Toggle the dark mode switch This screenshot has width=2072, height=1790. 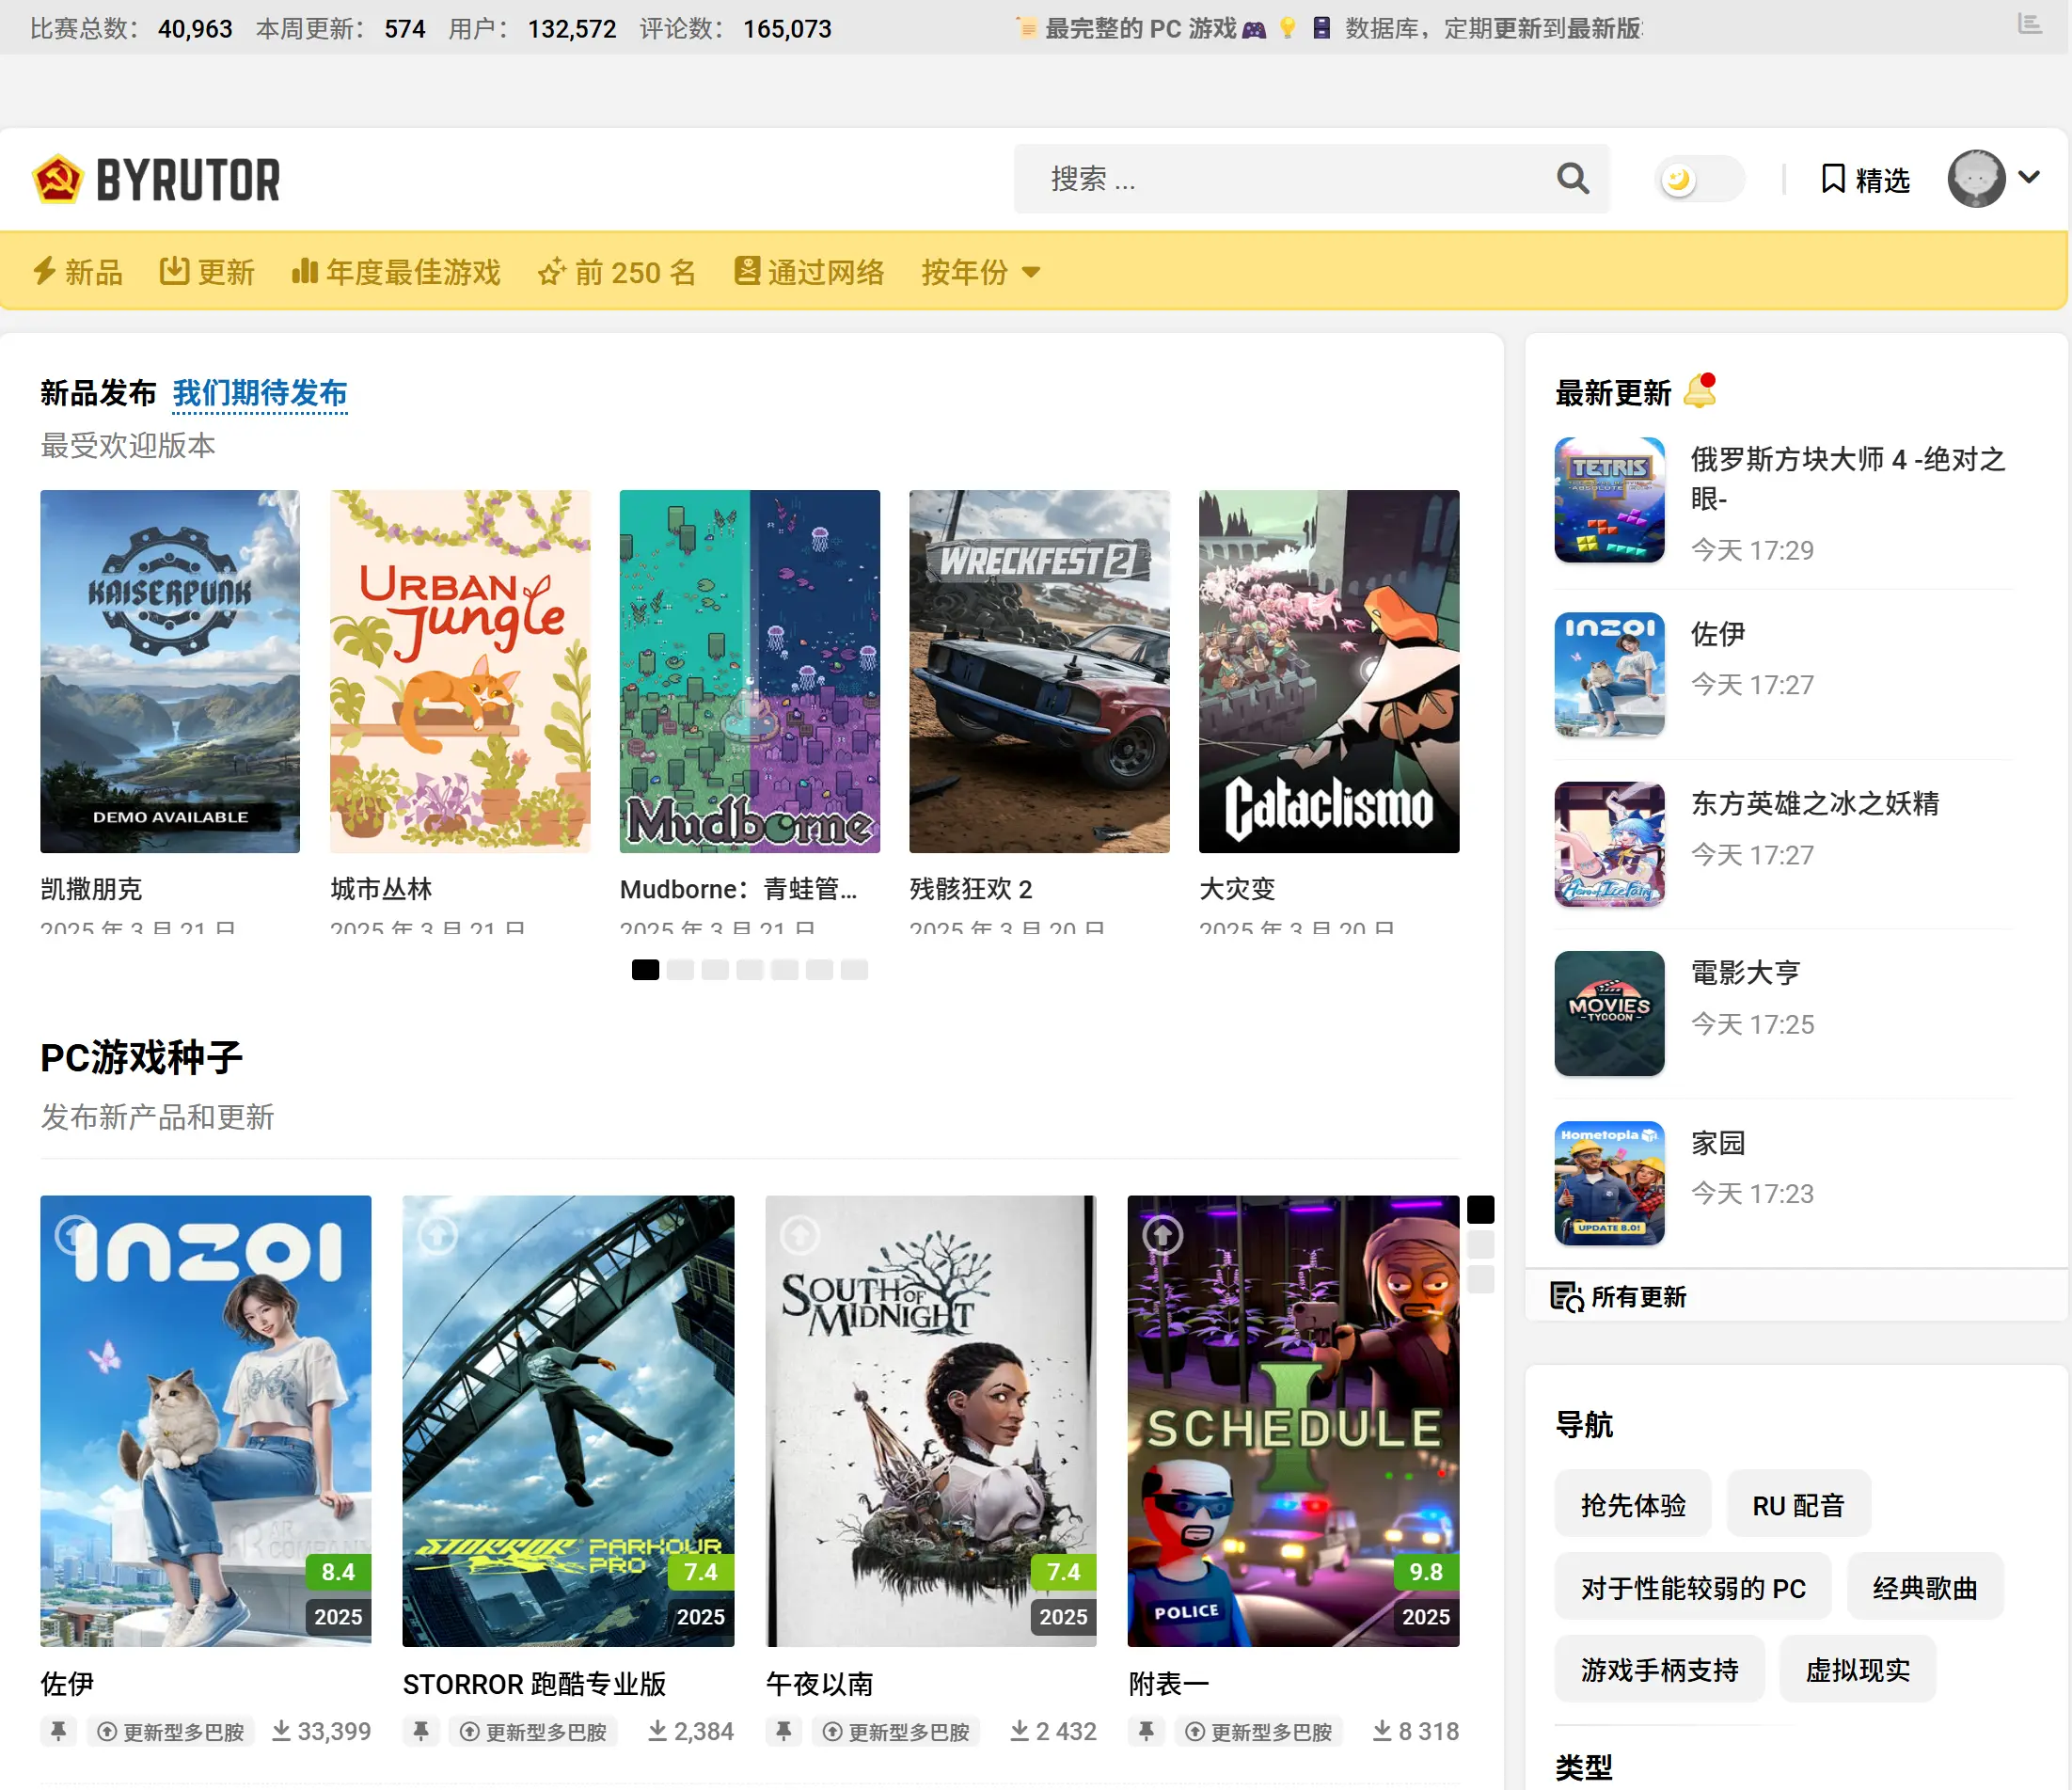pyautogui.click(x=1698, y=179)
